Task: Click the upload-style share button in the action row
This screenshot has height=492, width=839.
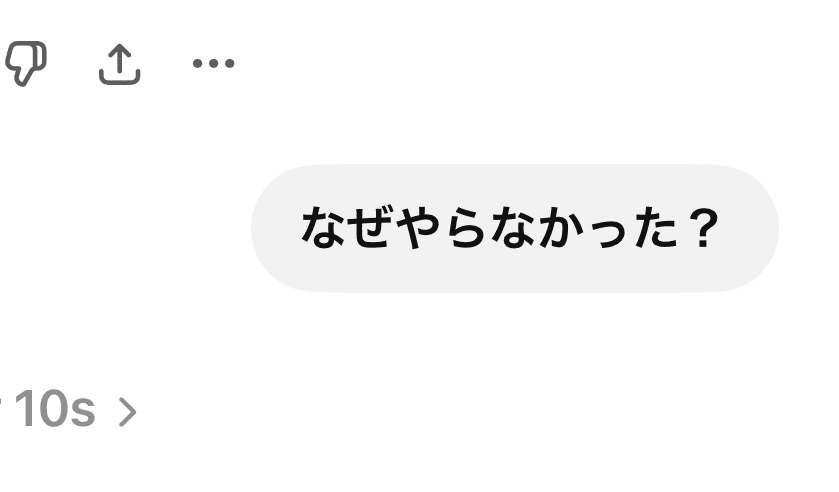Action: (120, 64)
